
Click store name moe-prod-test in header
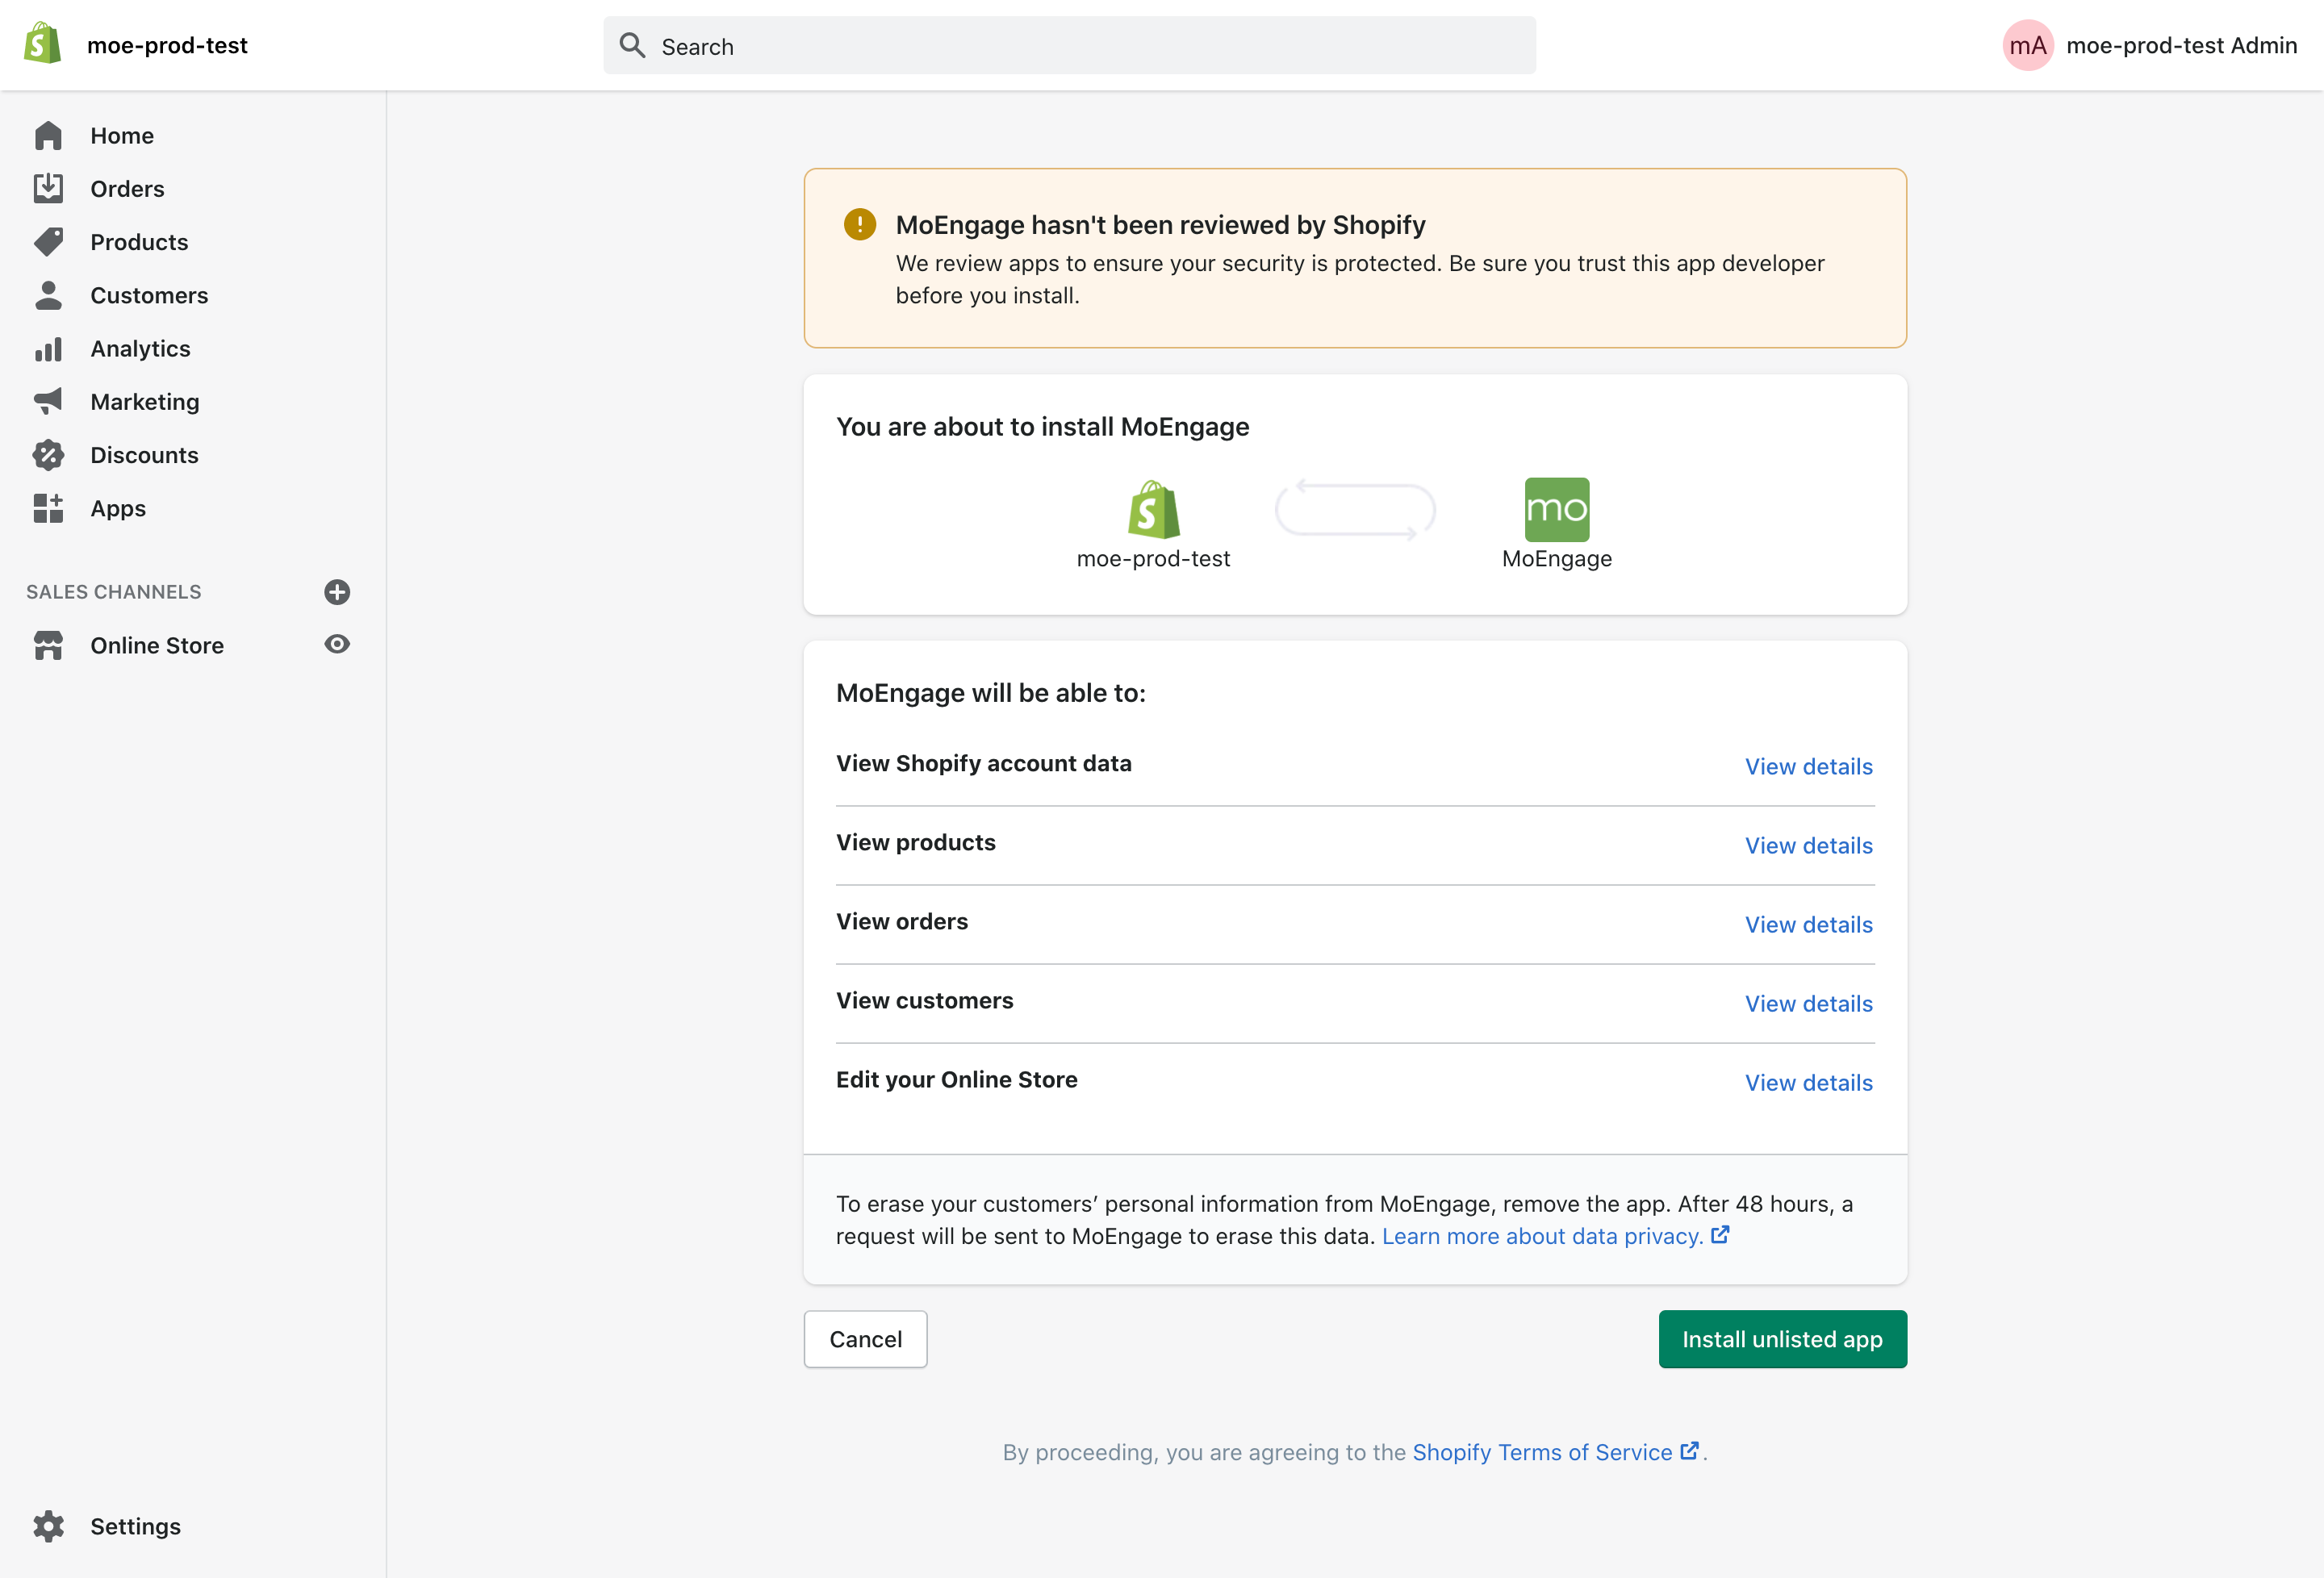[167, 45]
